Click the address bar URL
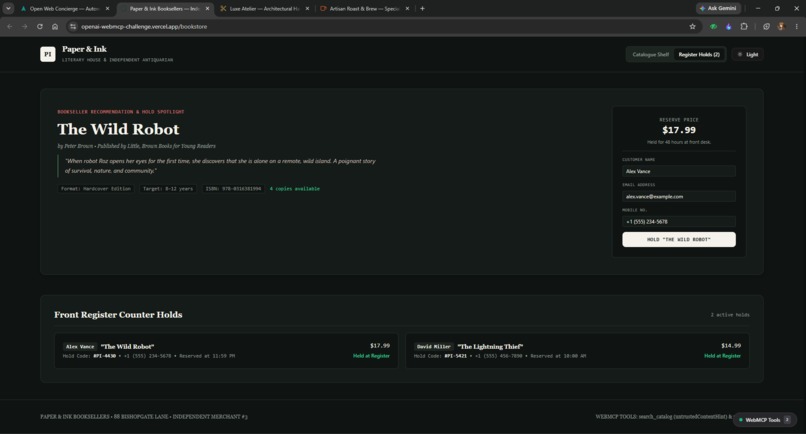This screenshot has width=806, height=434. (x=144, y=26)
